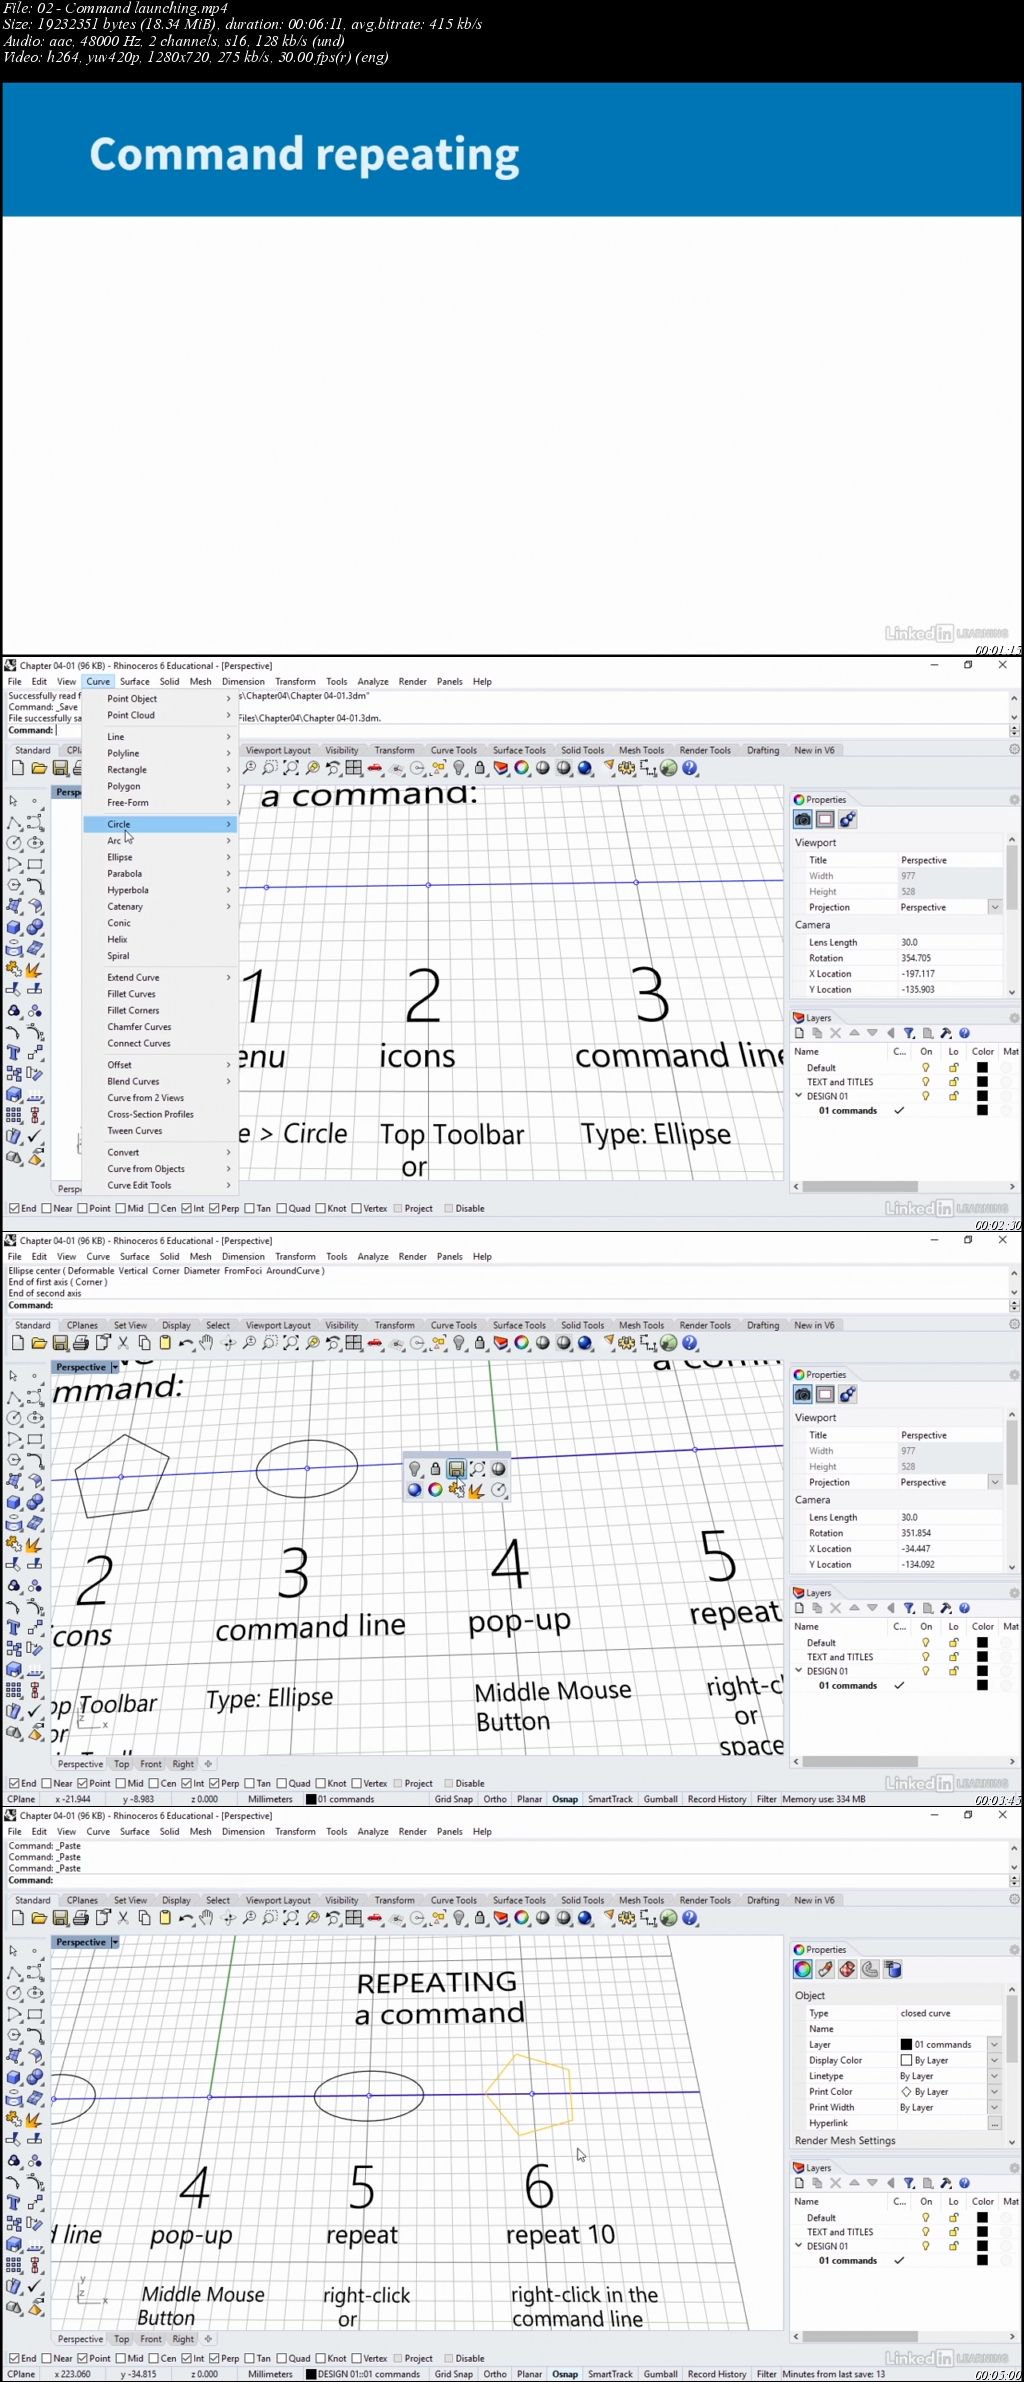Switch to the Front viewport tab in the closed-curve frame
Image resolution: width=1024 pixels, height=2382 pixels.
(x=151, y=2339)
